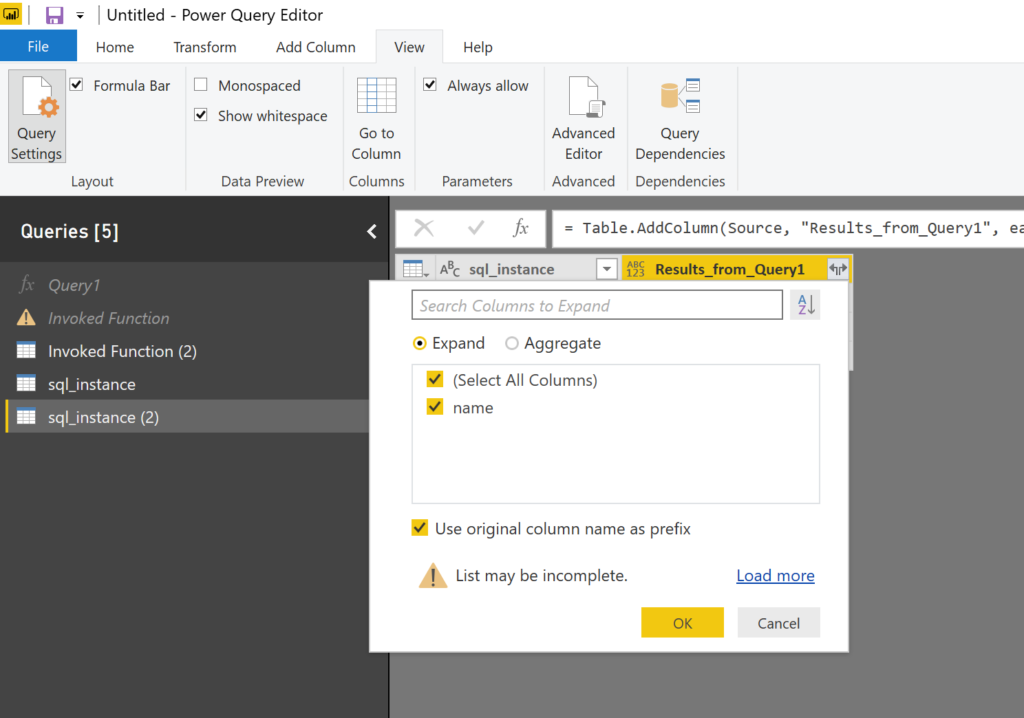Screen dimensions: 1024x718
Task: Click the Power BI logo icon
Action: point(11,14)
